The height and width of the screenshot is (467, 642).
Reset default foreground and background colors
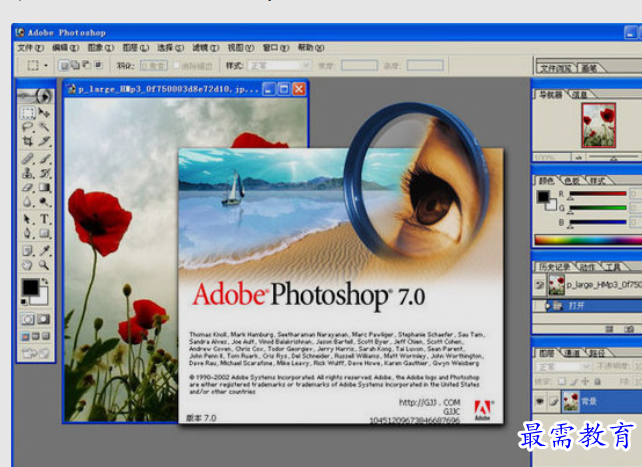tap(24, 302)
